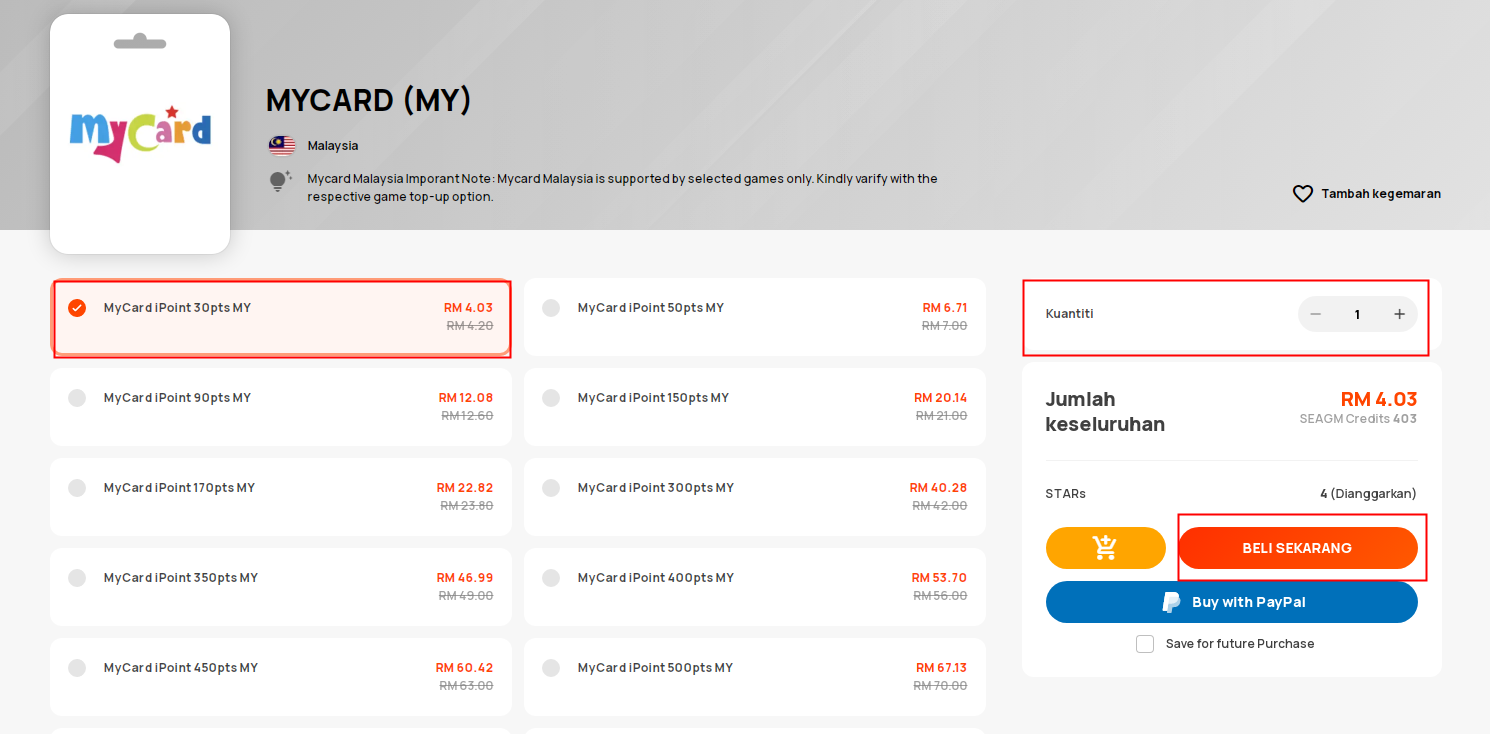1490x734 pixels.
Task: Click the Malaysia region label
Action: coord(333,146)
